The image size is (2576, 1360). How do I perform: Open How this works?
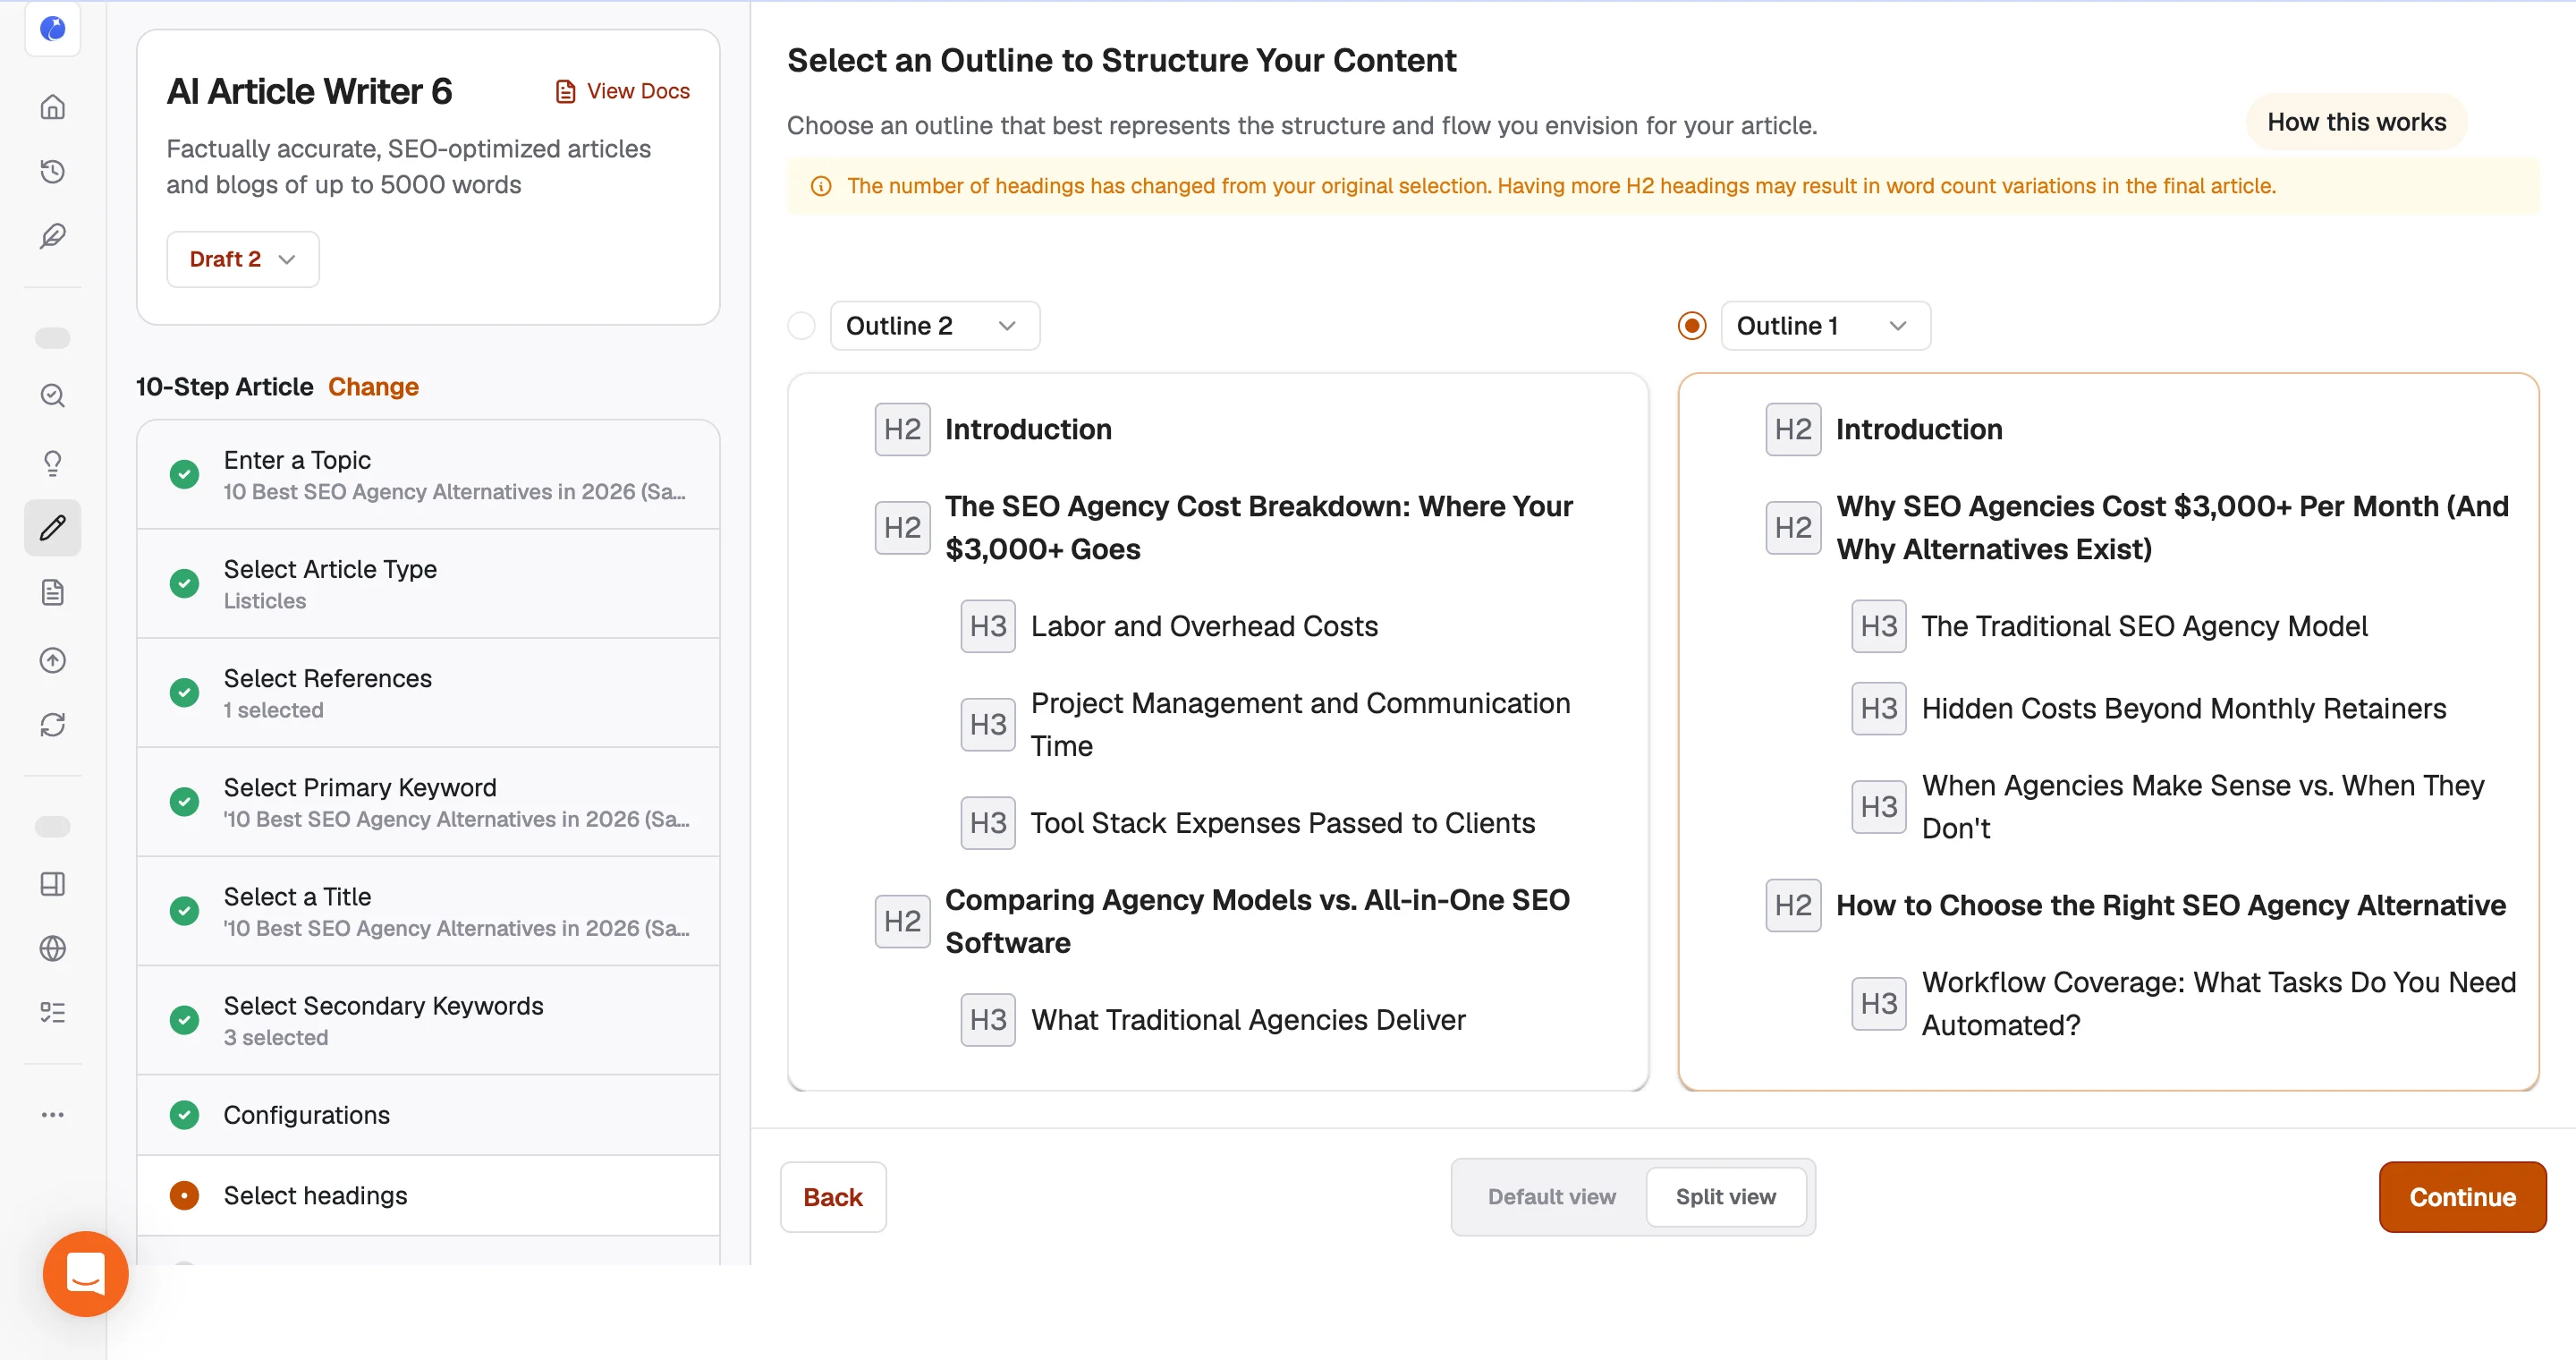[2356, 122]
